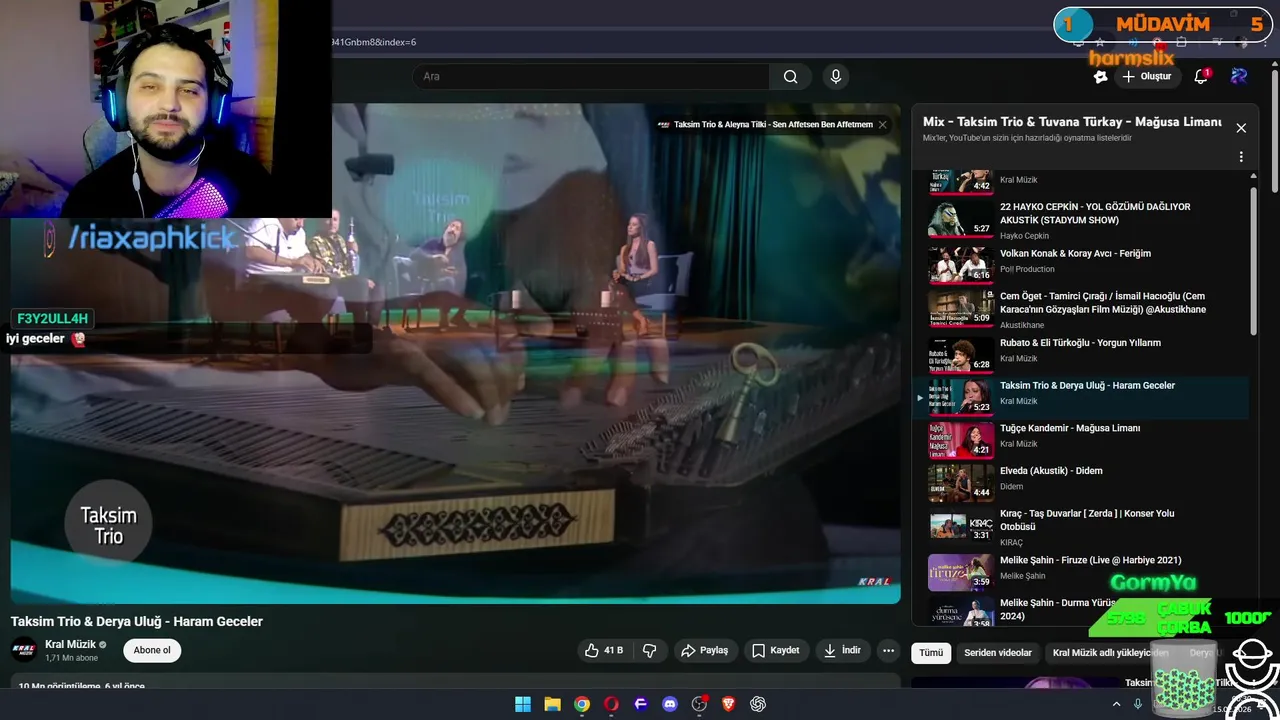Screen dimensions: 1280x720
Task: Select the Tümü filter chip
Action: pyautogui.click(x=931, y=652)
